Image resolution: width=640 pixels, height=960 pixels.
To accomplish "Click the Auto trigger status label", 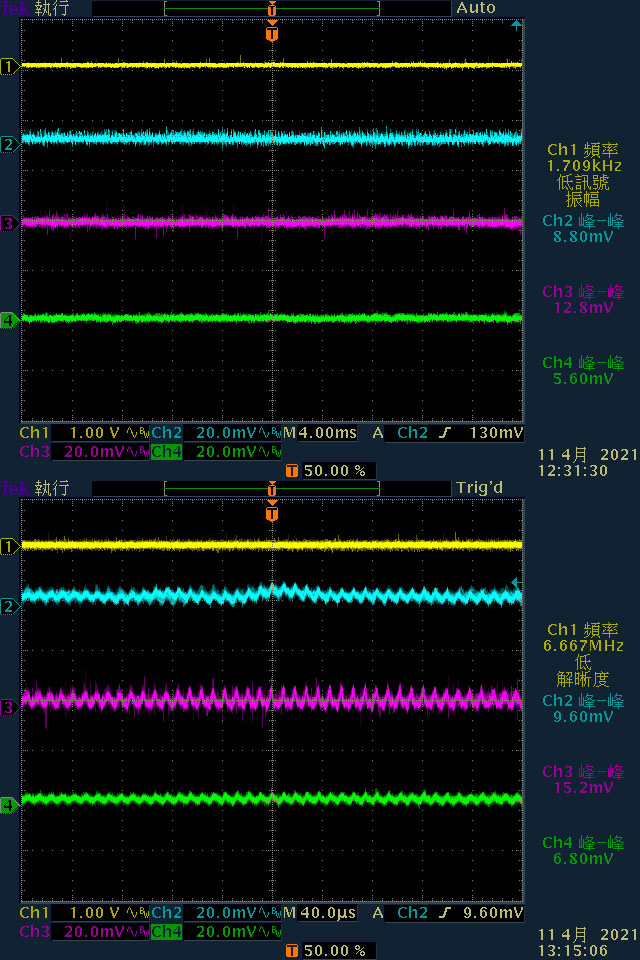I will pos(476,8).
